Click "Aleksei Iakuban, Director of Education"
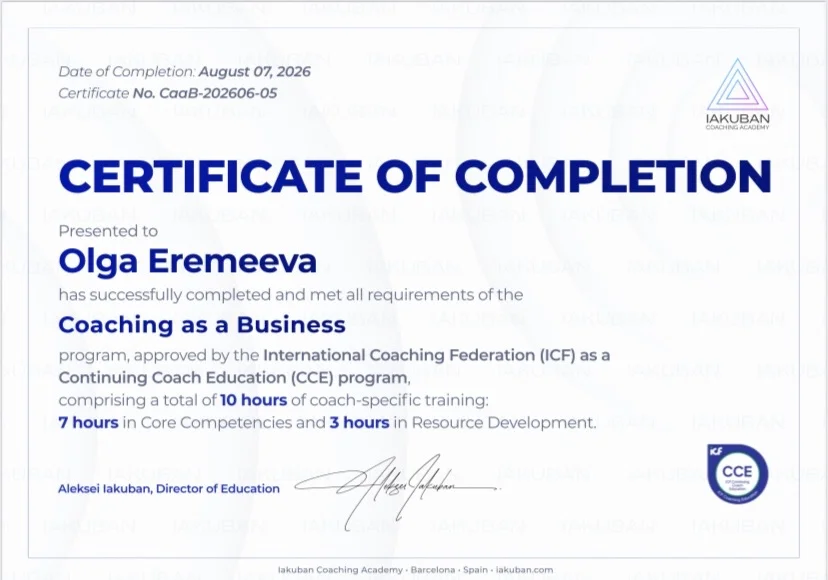The width and height of the screenshot is (828, 580). coord(169,489)
